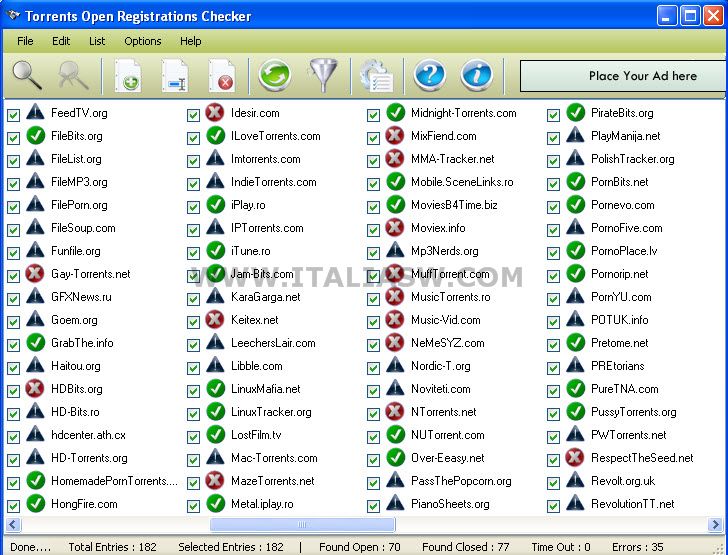The width and height of the screenshot is (728, 555).
Task: Select the Mac-Torrents.com entry
Action: (x=274, y=458)
